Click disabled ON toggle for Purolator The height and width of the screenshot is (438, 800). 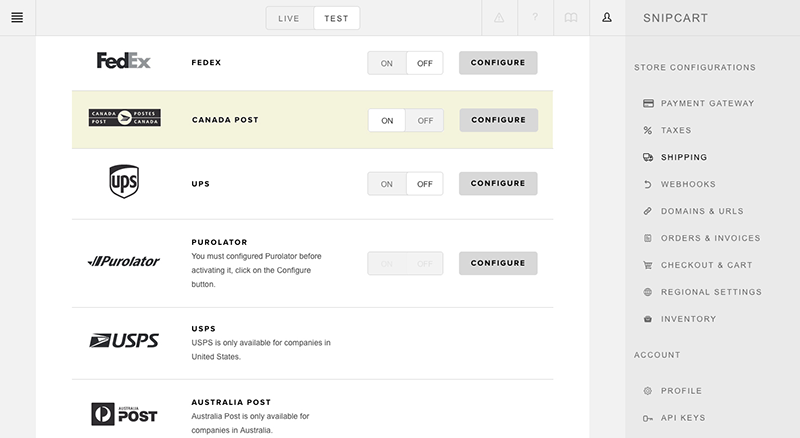(x=387, y=263)
